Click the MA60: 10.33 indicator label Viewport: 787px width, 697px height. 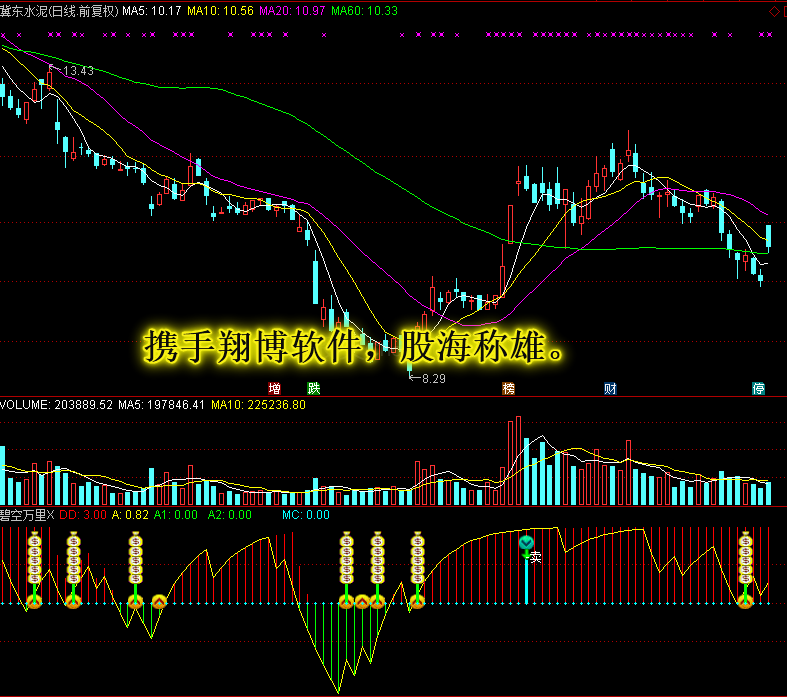[364, 11]
